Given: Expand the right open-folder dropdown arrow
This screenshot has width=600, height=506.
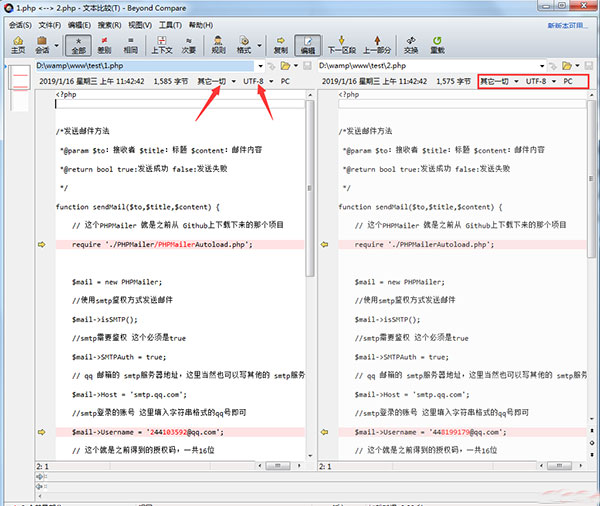Looking at the screenshot, I should click(577, 66).
